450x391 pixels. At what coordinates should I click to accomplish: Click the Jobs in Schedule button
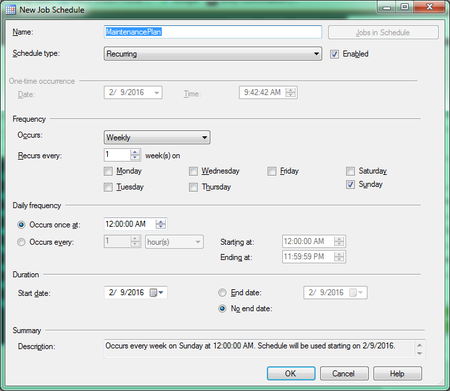click(x=383, y=32)
